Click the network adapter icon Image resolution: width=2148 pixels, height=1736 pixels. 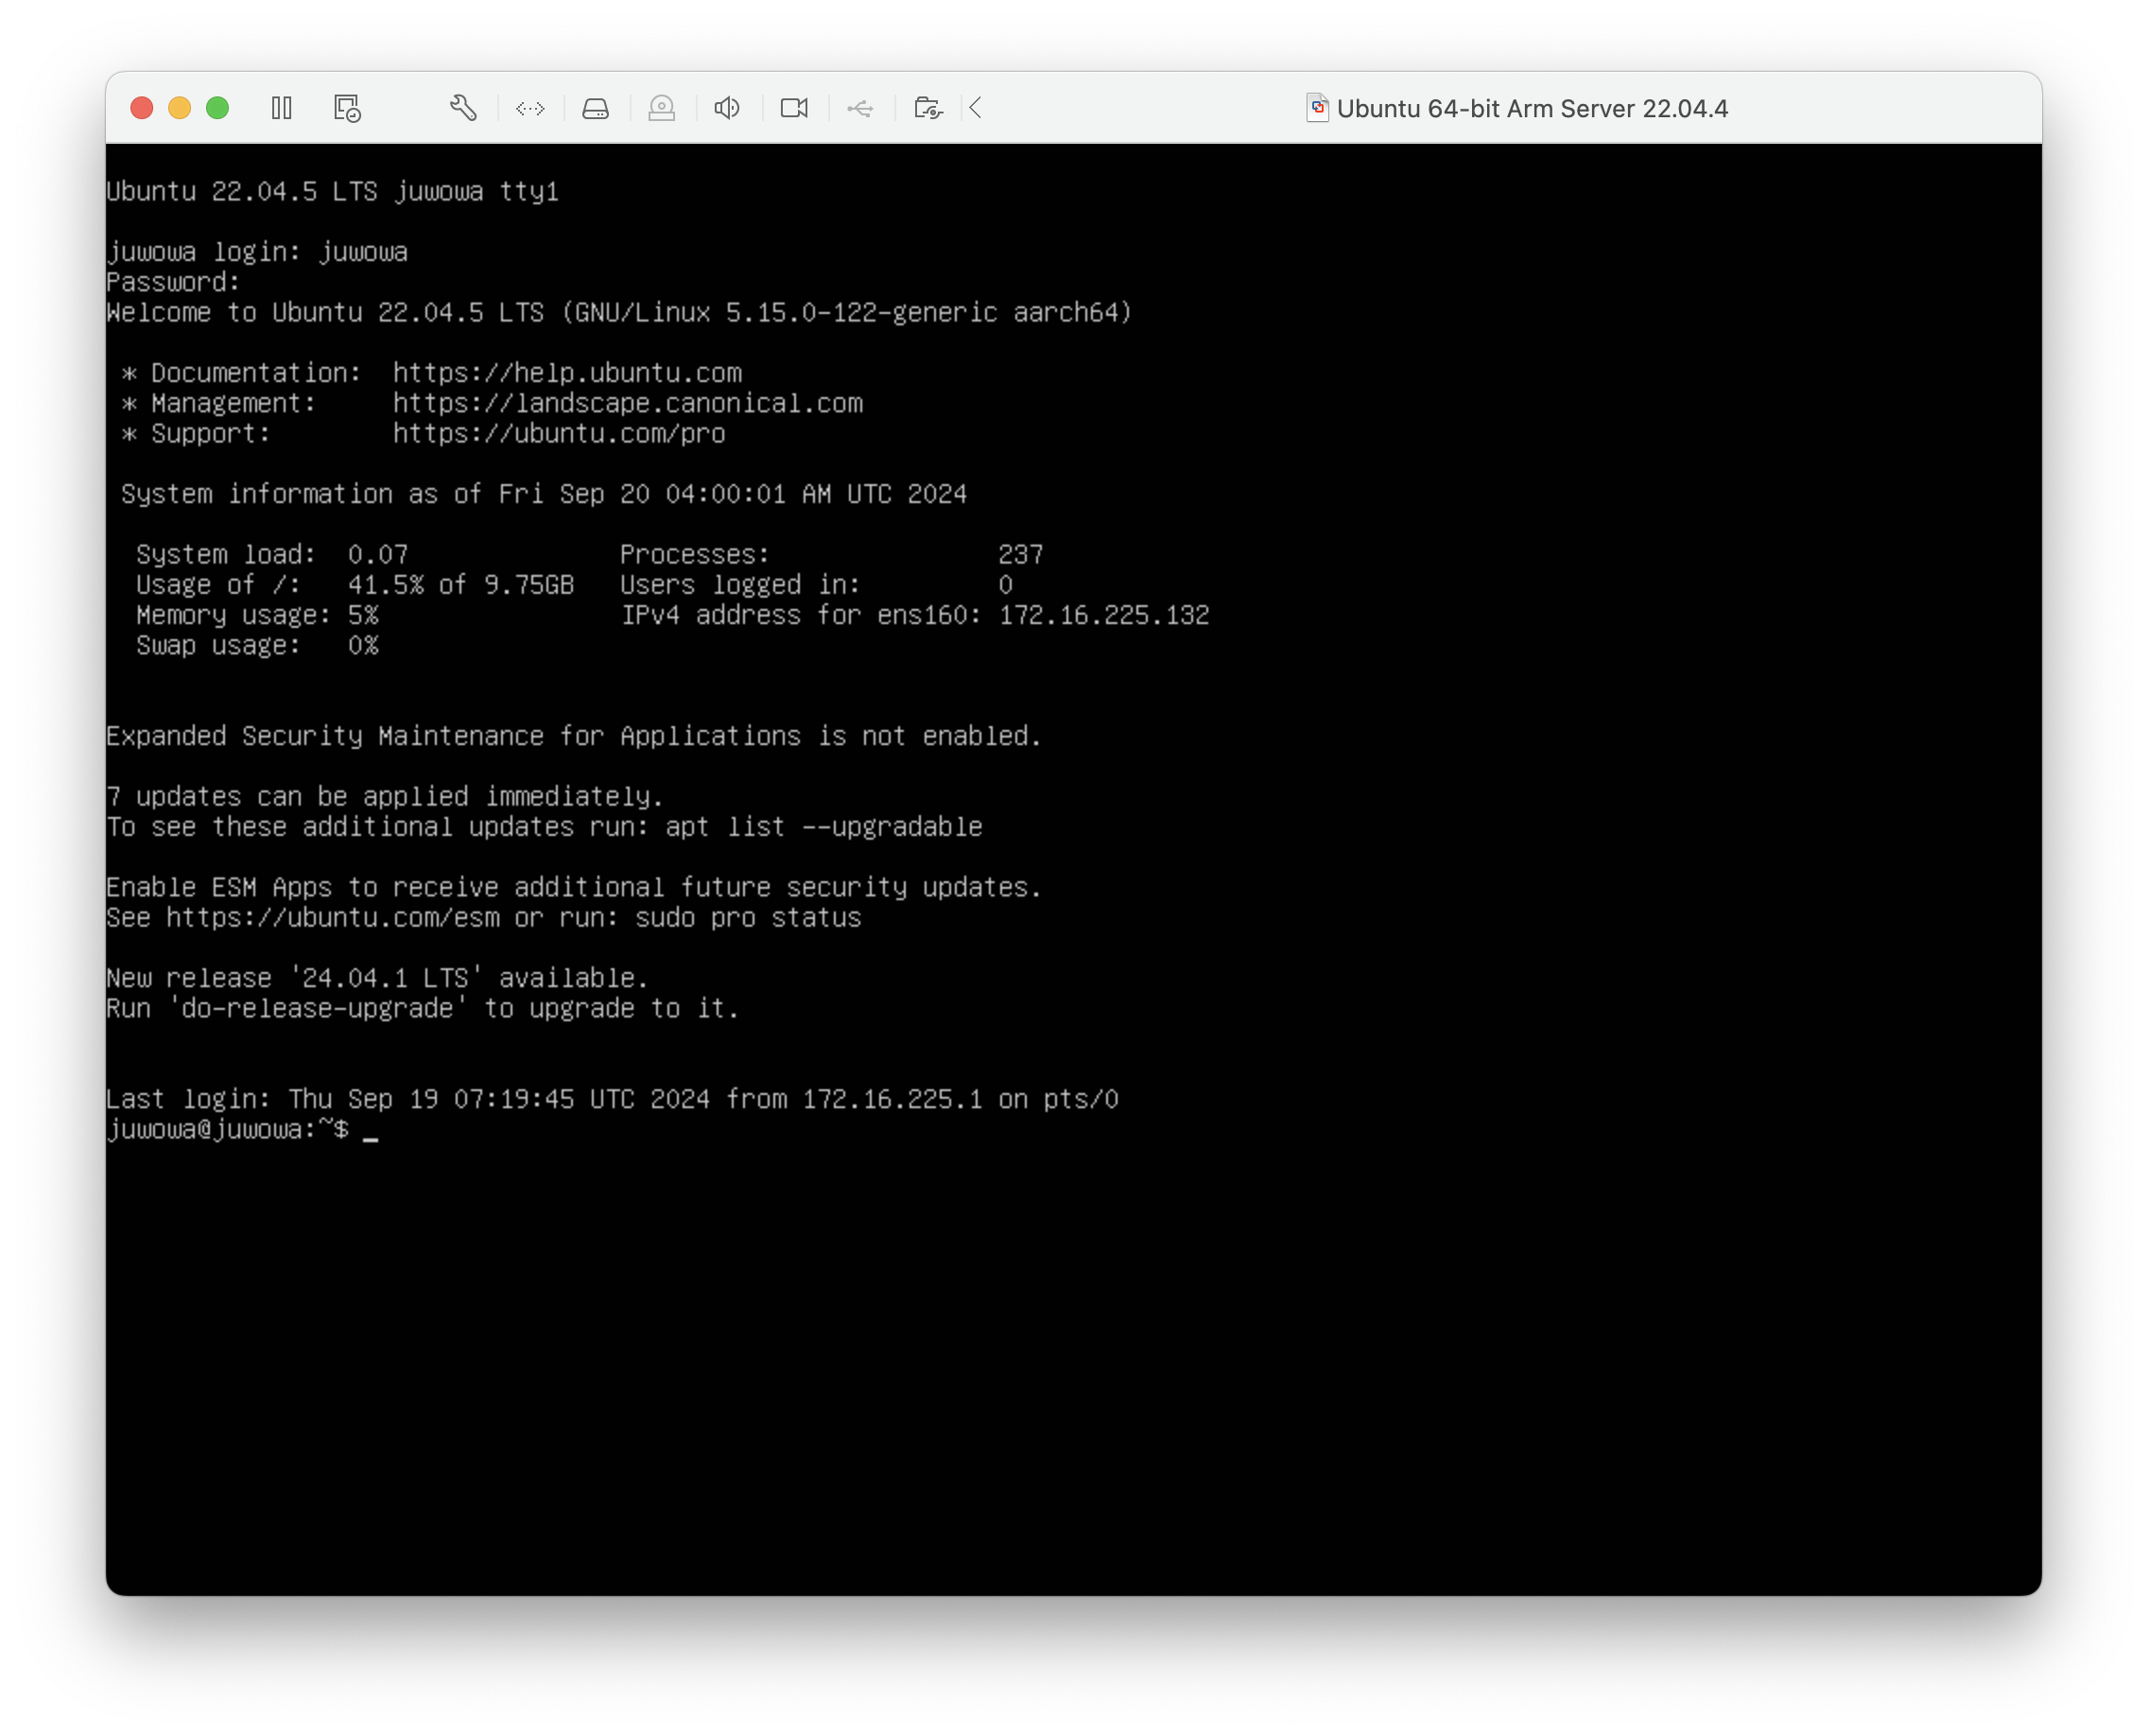point(530,108)
